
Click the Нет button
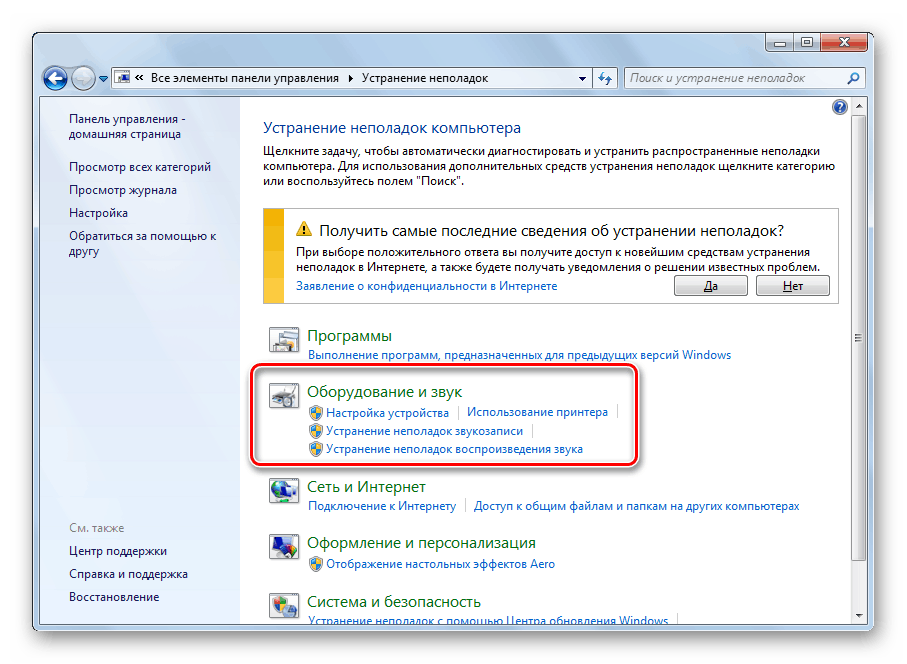(x=792, y=286)
